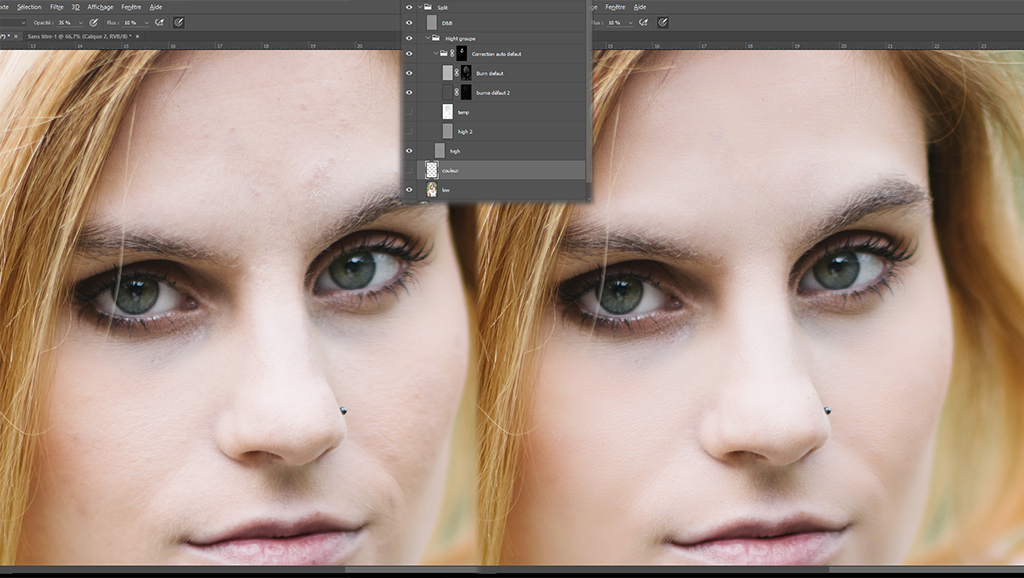The image size is (1024, 578).
Task: Open the Filtre menu
Action: (56, 6)
